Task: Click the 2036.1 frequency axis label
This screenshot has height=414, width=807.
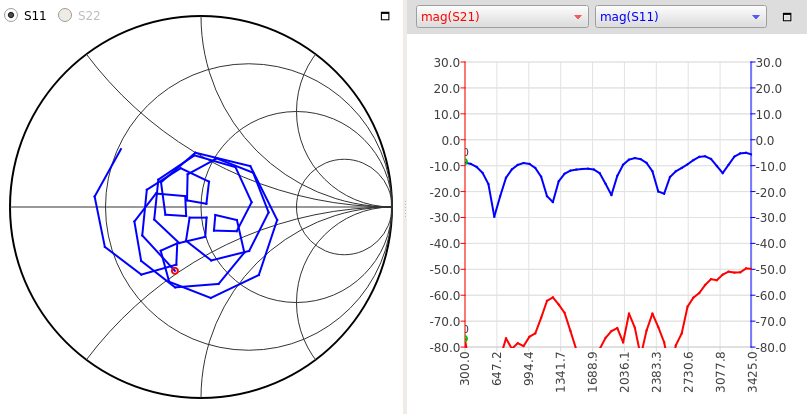Action: click(624, 373)
